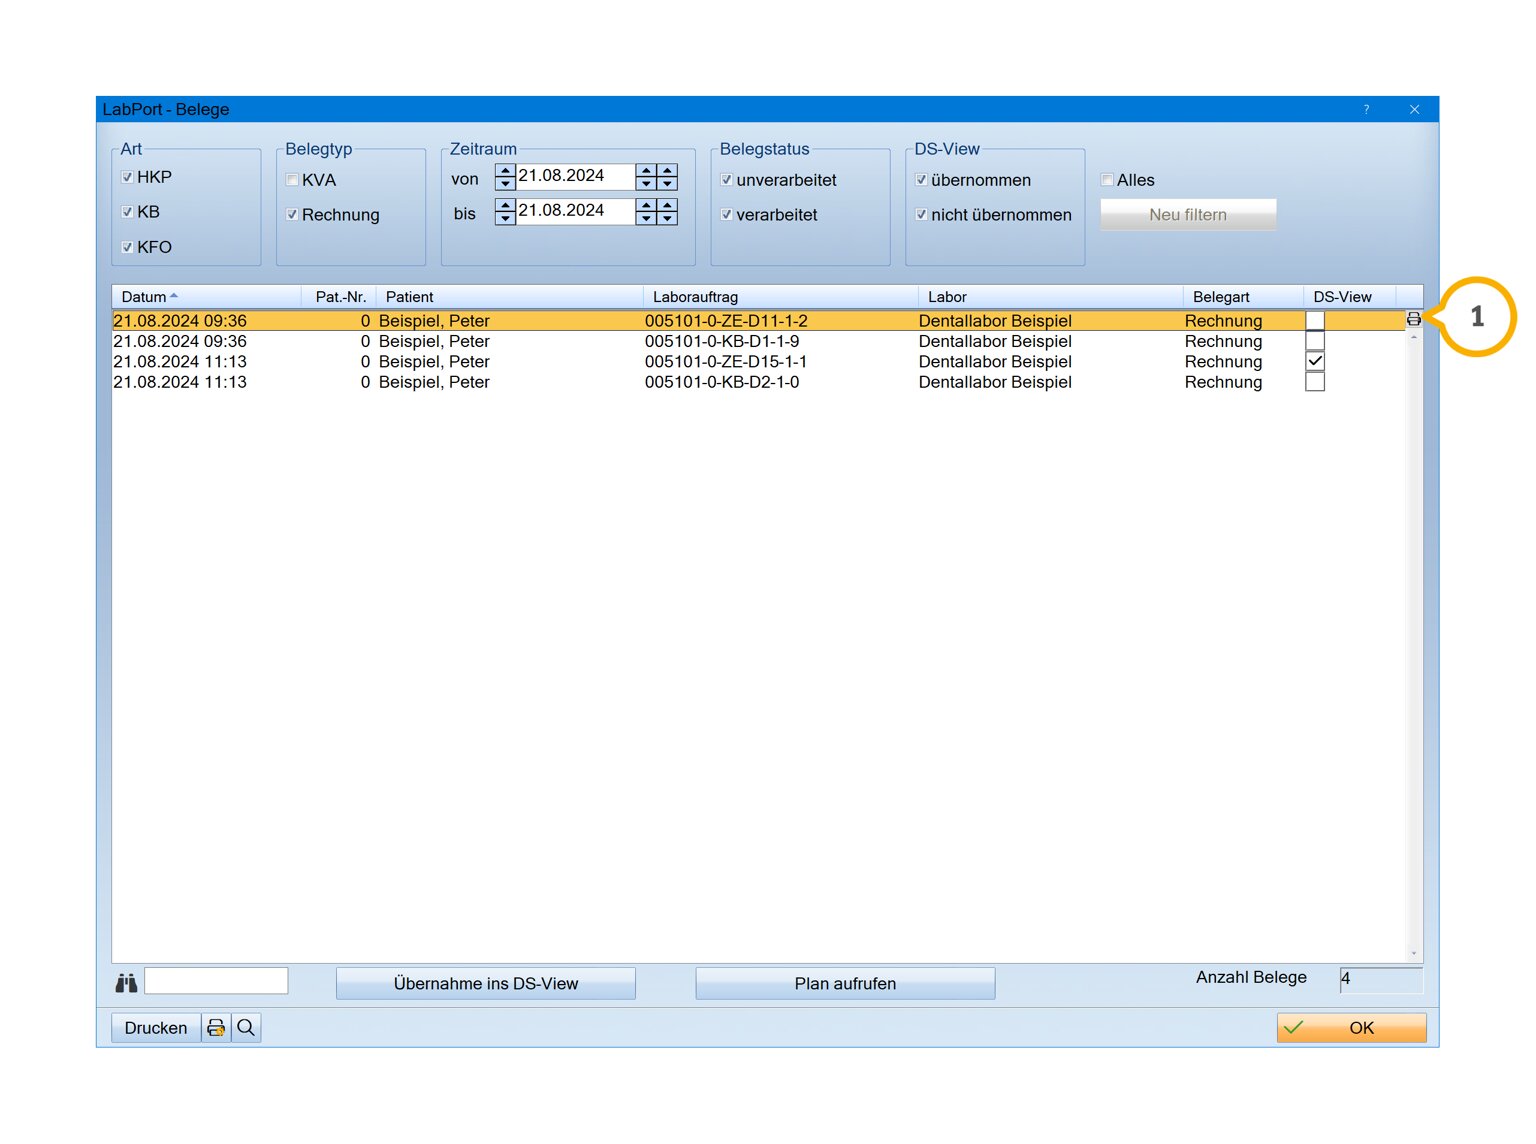Viewport: 1536px width, 1144px height.
Task: Toggle the verarbeitet status checkbox
Action: [726, 215]
